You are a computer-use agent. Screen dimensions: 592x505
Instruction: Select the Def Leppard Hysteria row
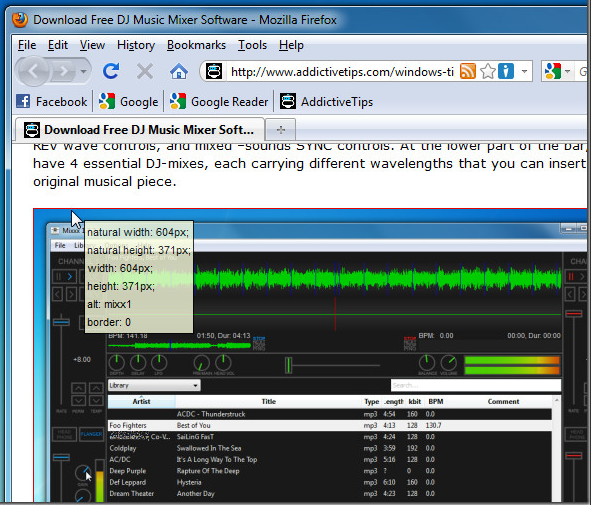point(329,482)
